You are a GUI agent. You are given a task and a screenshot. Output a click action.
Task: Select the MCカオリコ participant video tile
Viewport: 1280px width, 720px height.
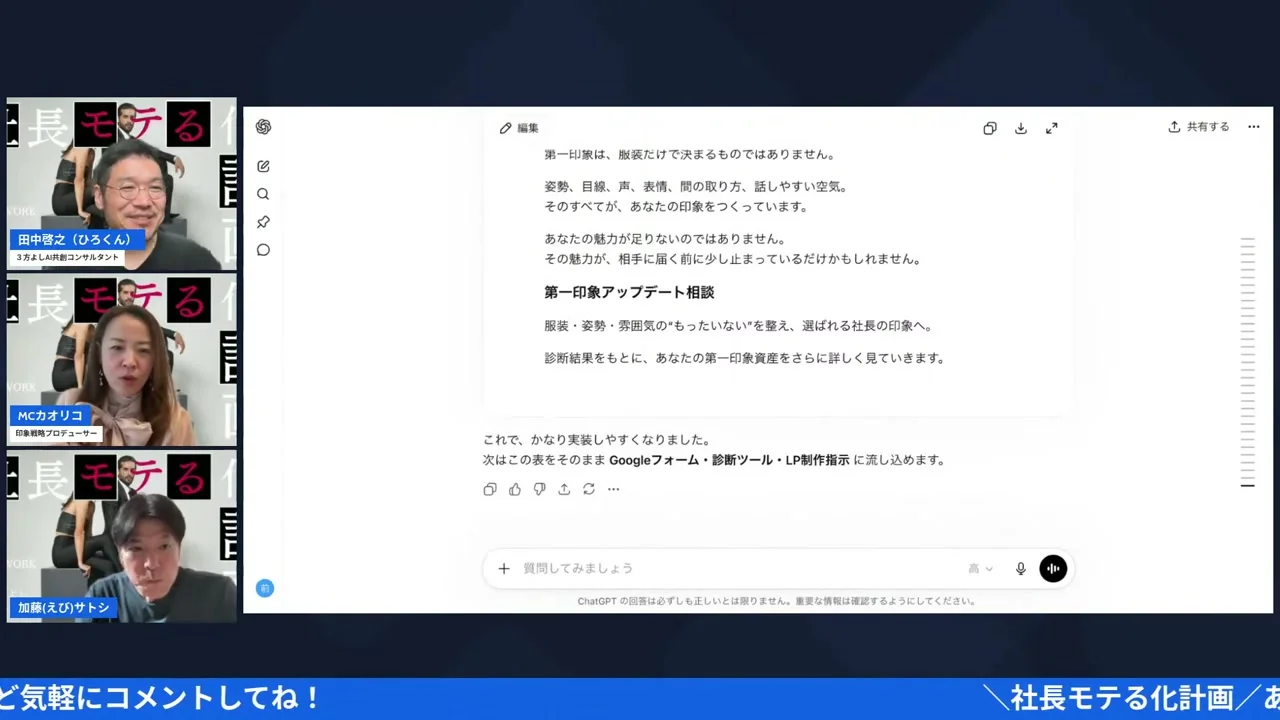[x=122, y=360]
